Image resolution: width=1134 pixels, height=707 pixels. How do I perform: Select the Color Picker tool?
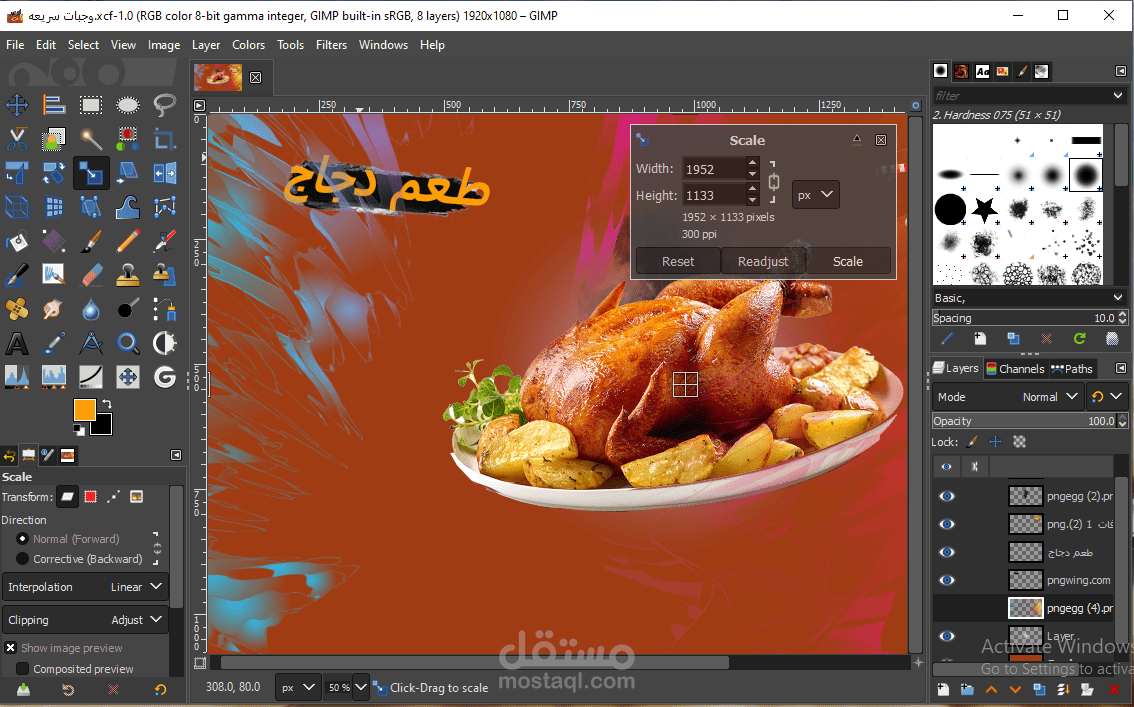click(54, 343)
